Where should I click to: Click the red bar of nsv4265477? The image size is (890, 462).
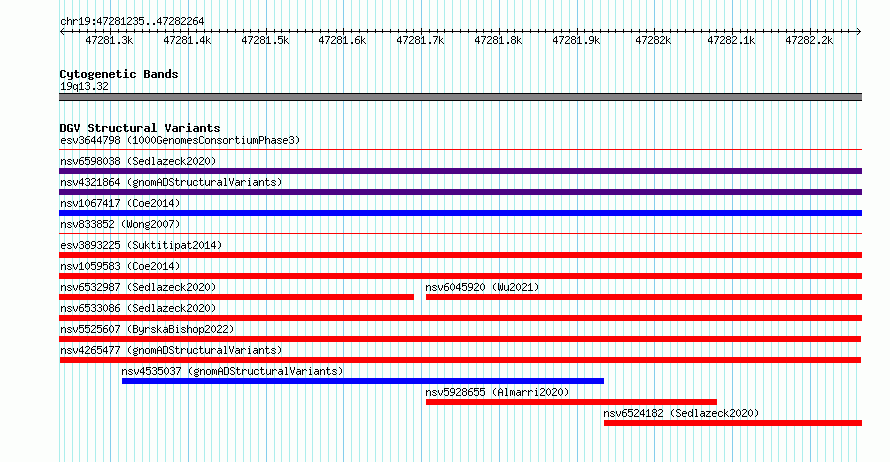point(460,360)
